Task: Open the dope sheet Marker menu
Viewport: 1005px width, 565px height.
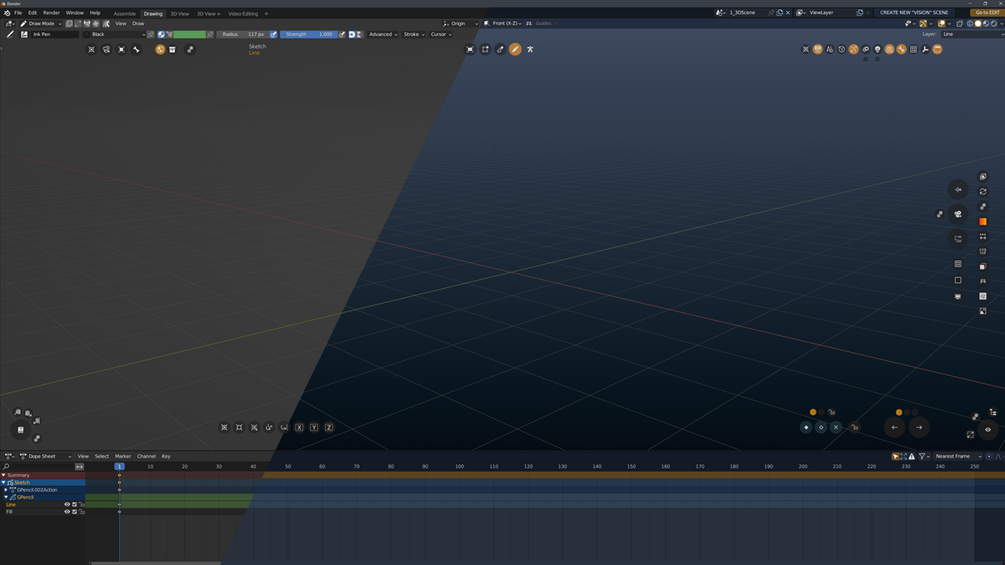Action: [123, 457]
